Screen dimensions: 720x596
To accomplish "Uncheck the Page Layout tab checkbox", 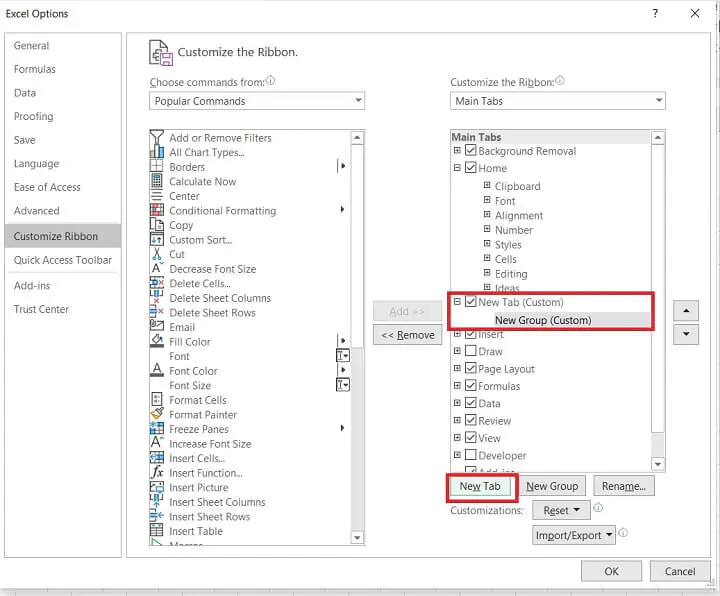I will pyautogui.click(x=471, y=368).
